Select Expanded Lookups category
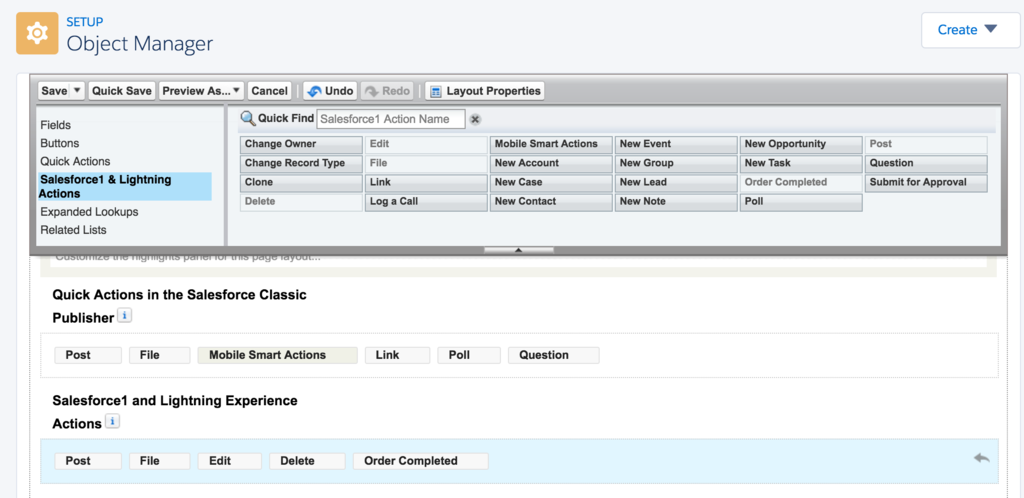 [x=89, y=212]
